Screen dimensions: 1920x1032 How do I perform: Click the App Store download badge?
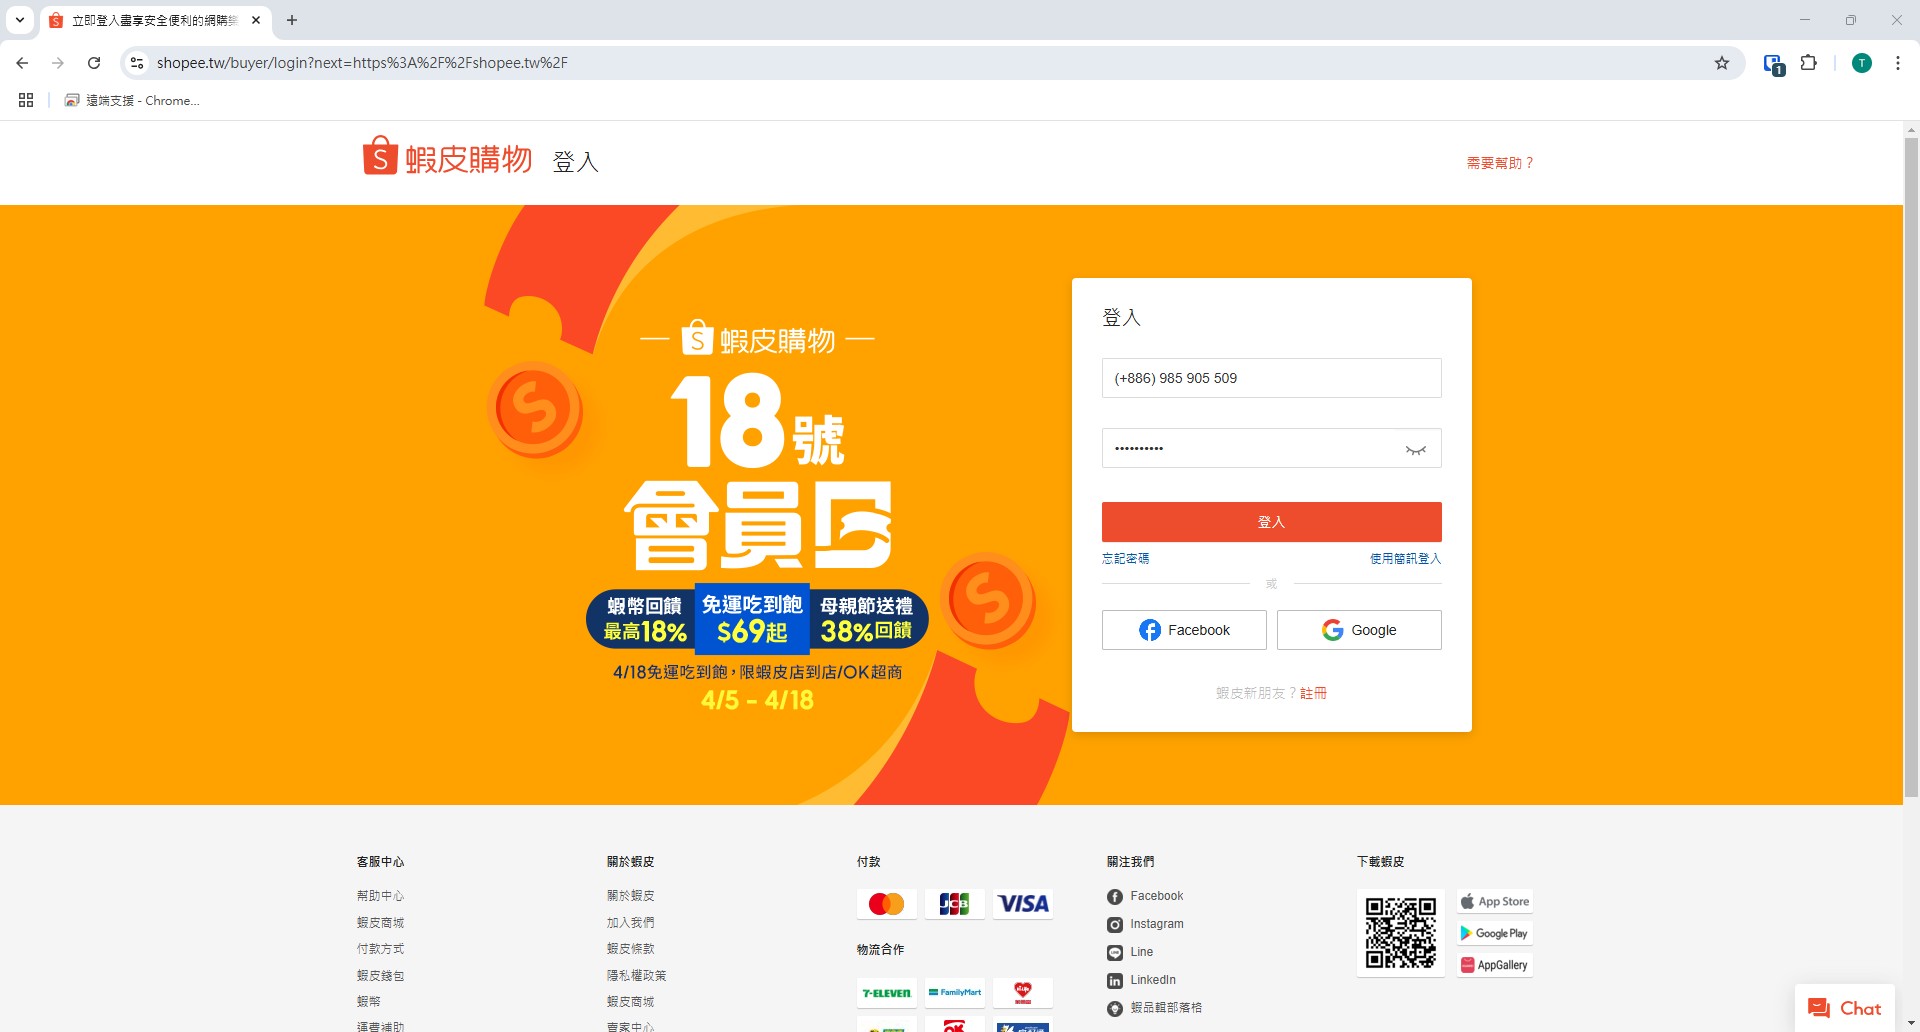(1494, 900)
